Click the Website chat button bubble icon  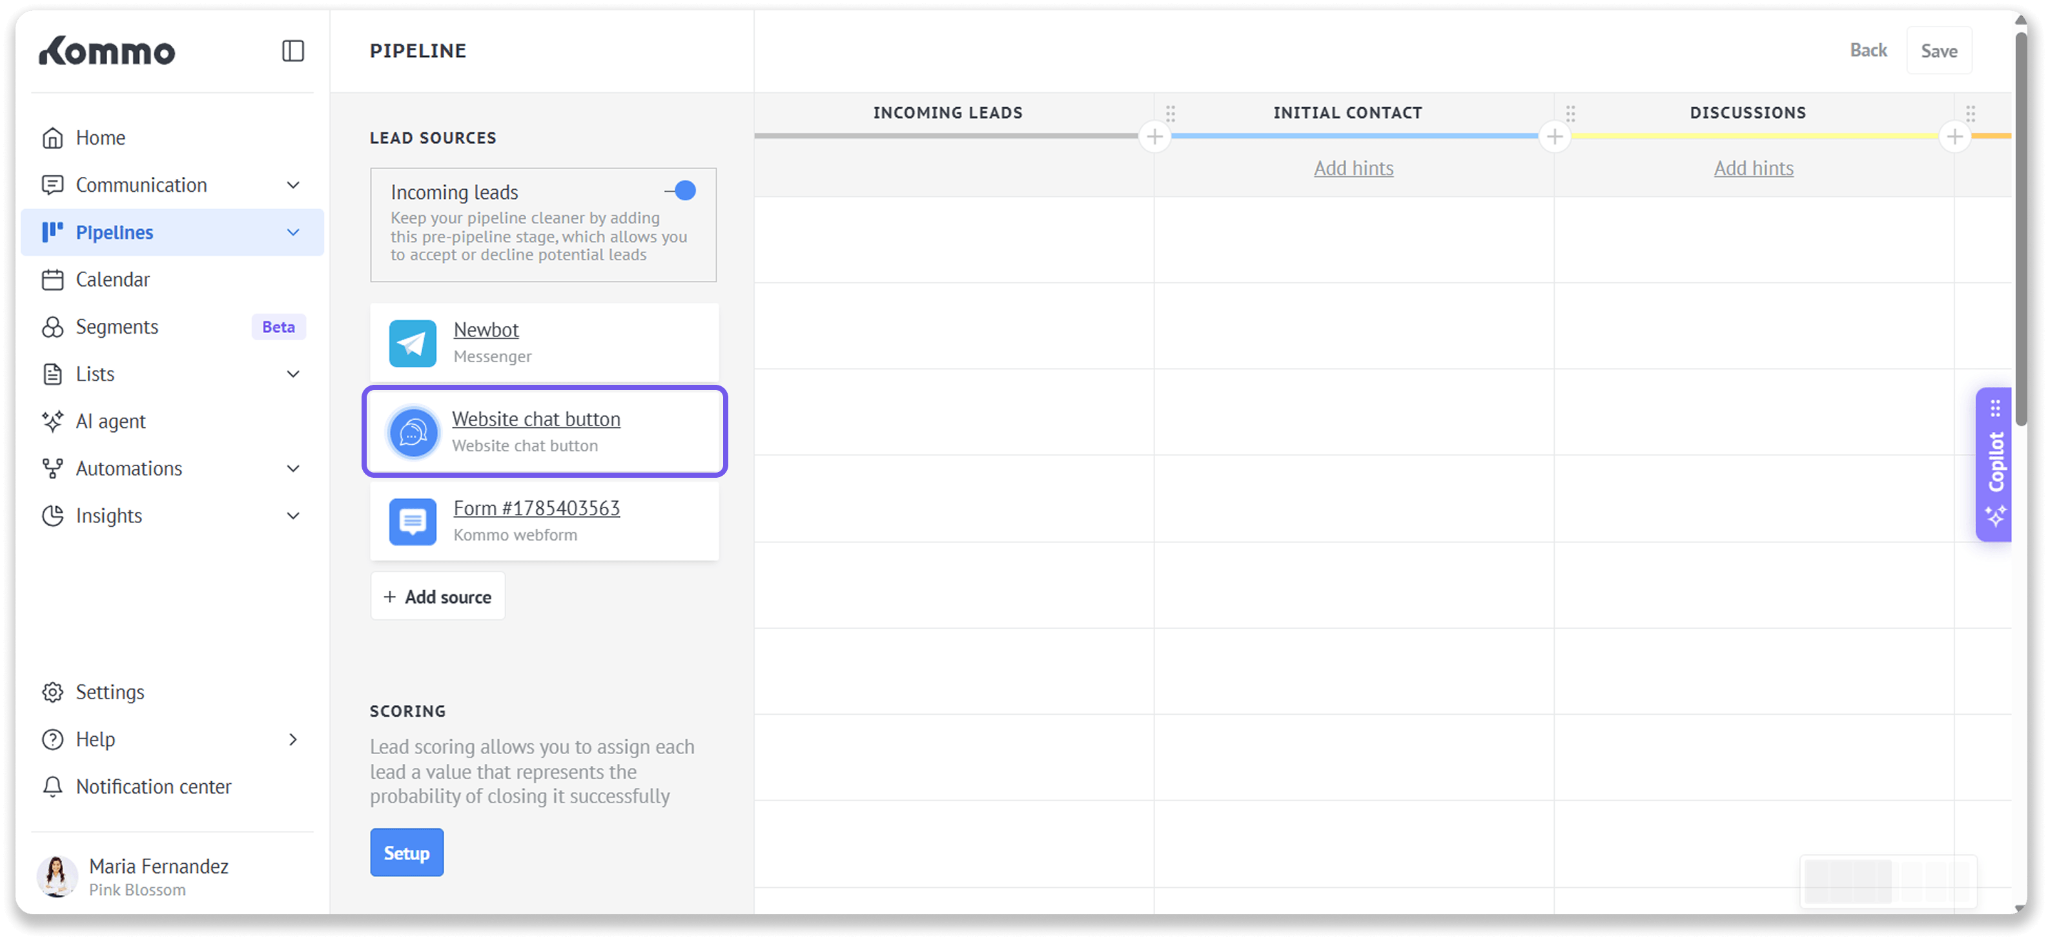coord(413,432)
